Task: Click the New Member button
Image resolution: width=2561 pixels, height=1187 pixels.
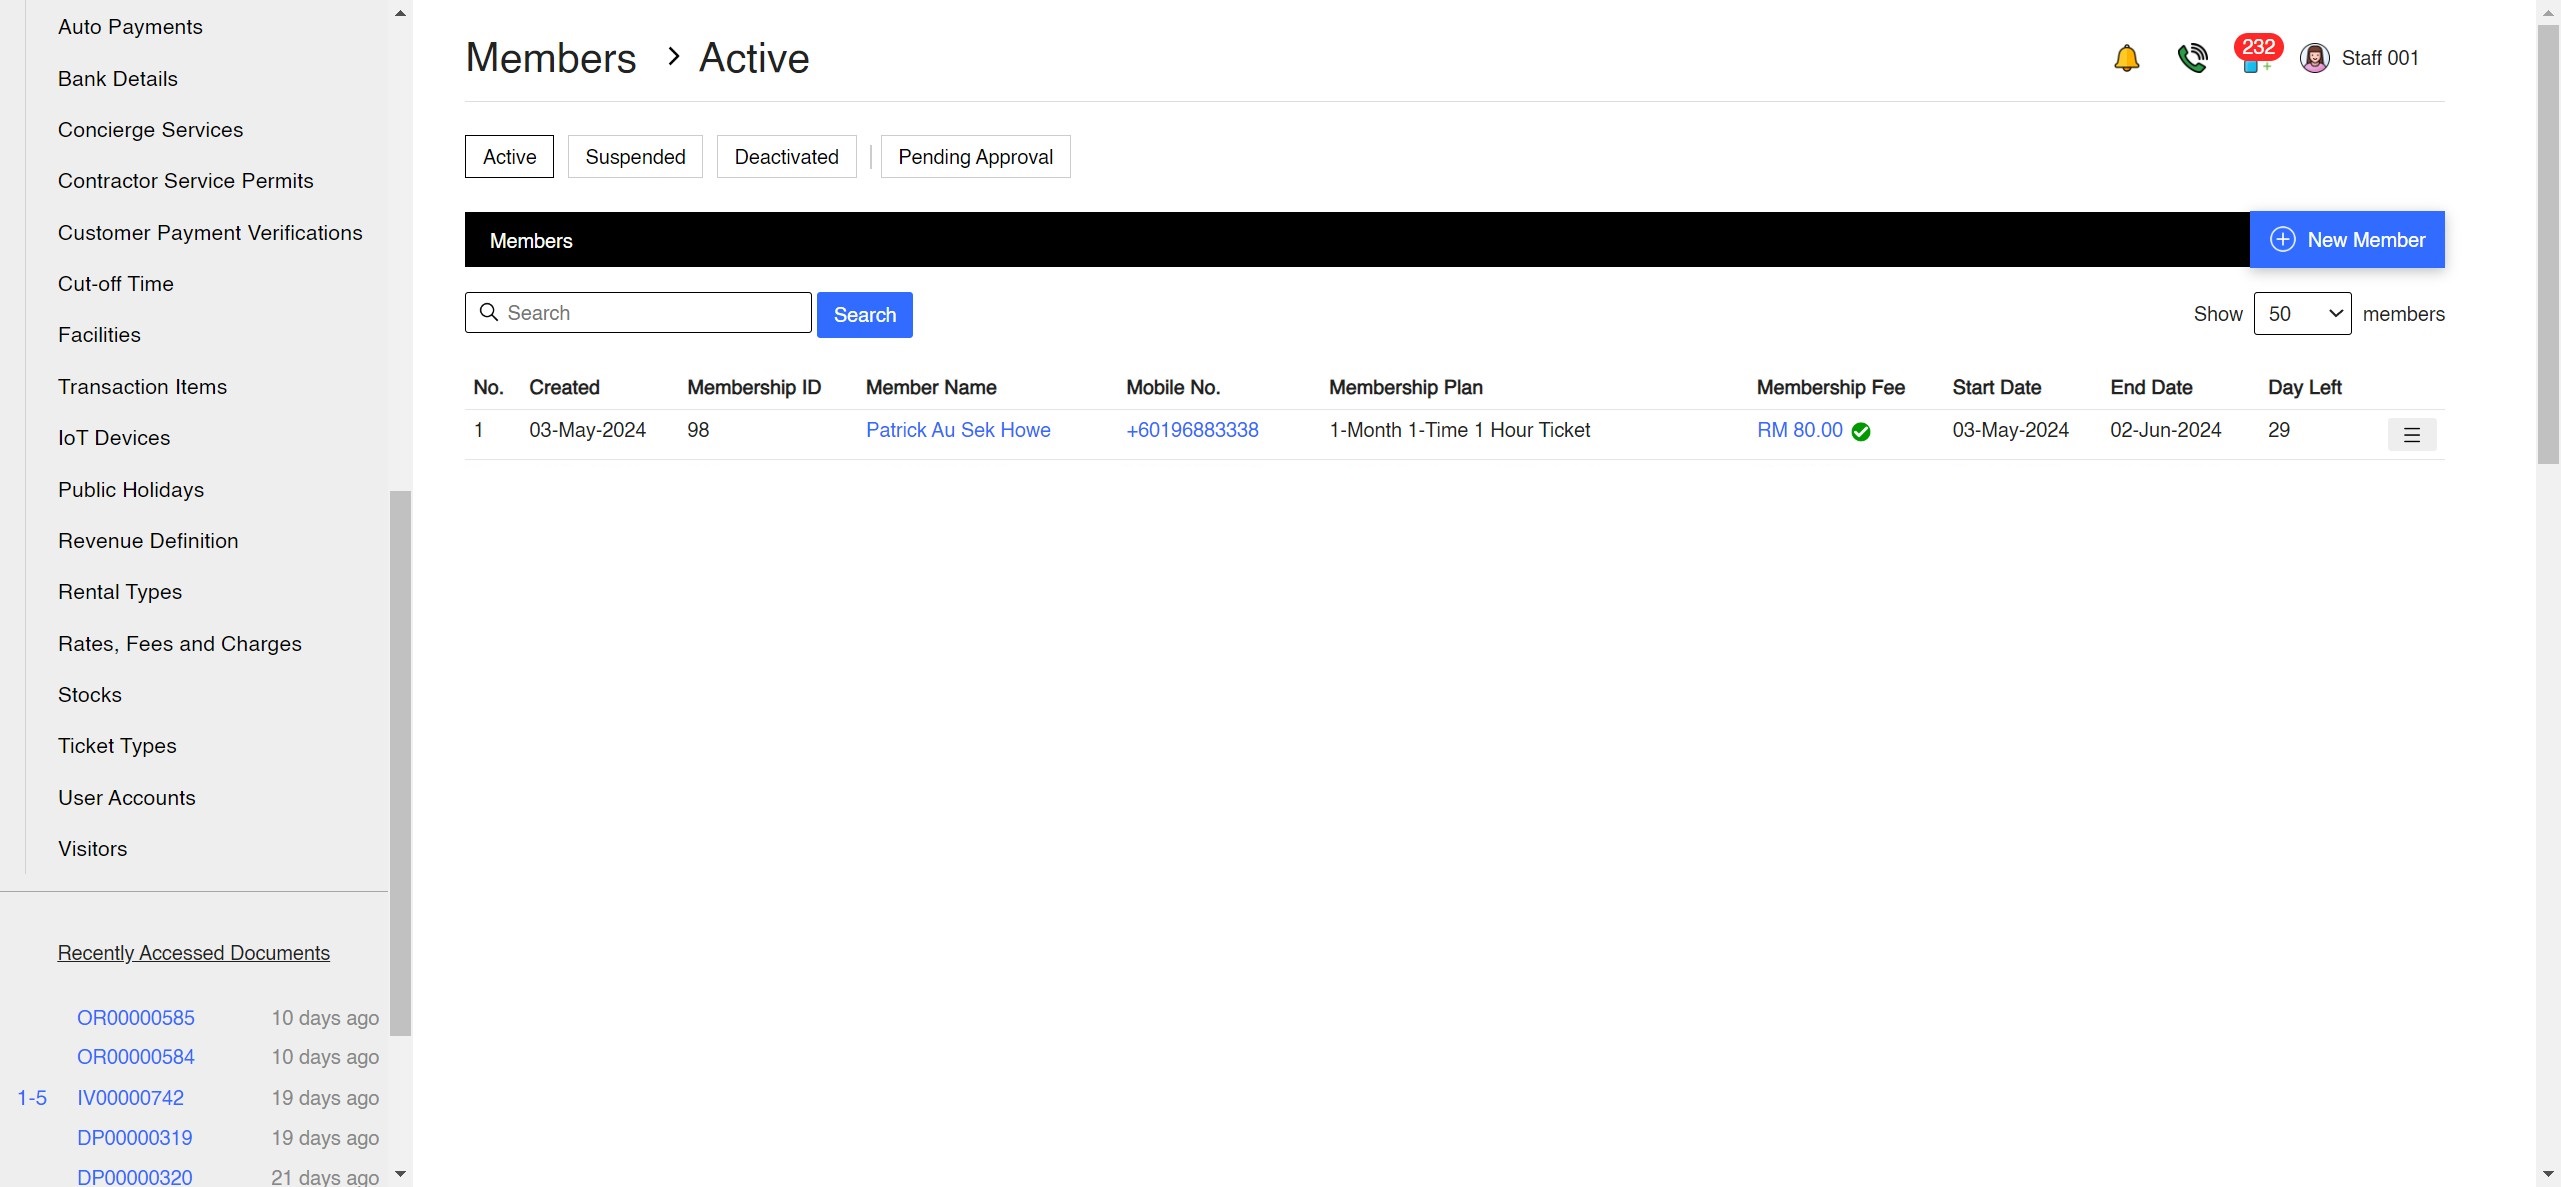Action: coord(2348,239)
